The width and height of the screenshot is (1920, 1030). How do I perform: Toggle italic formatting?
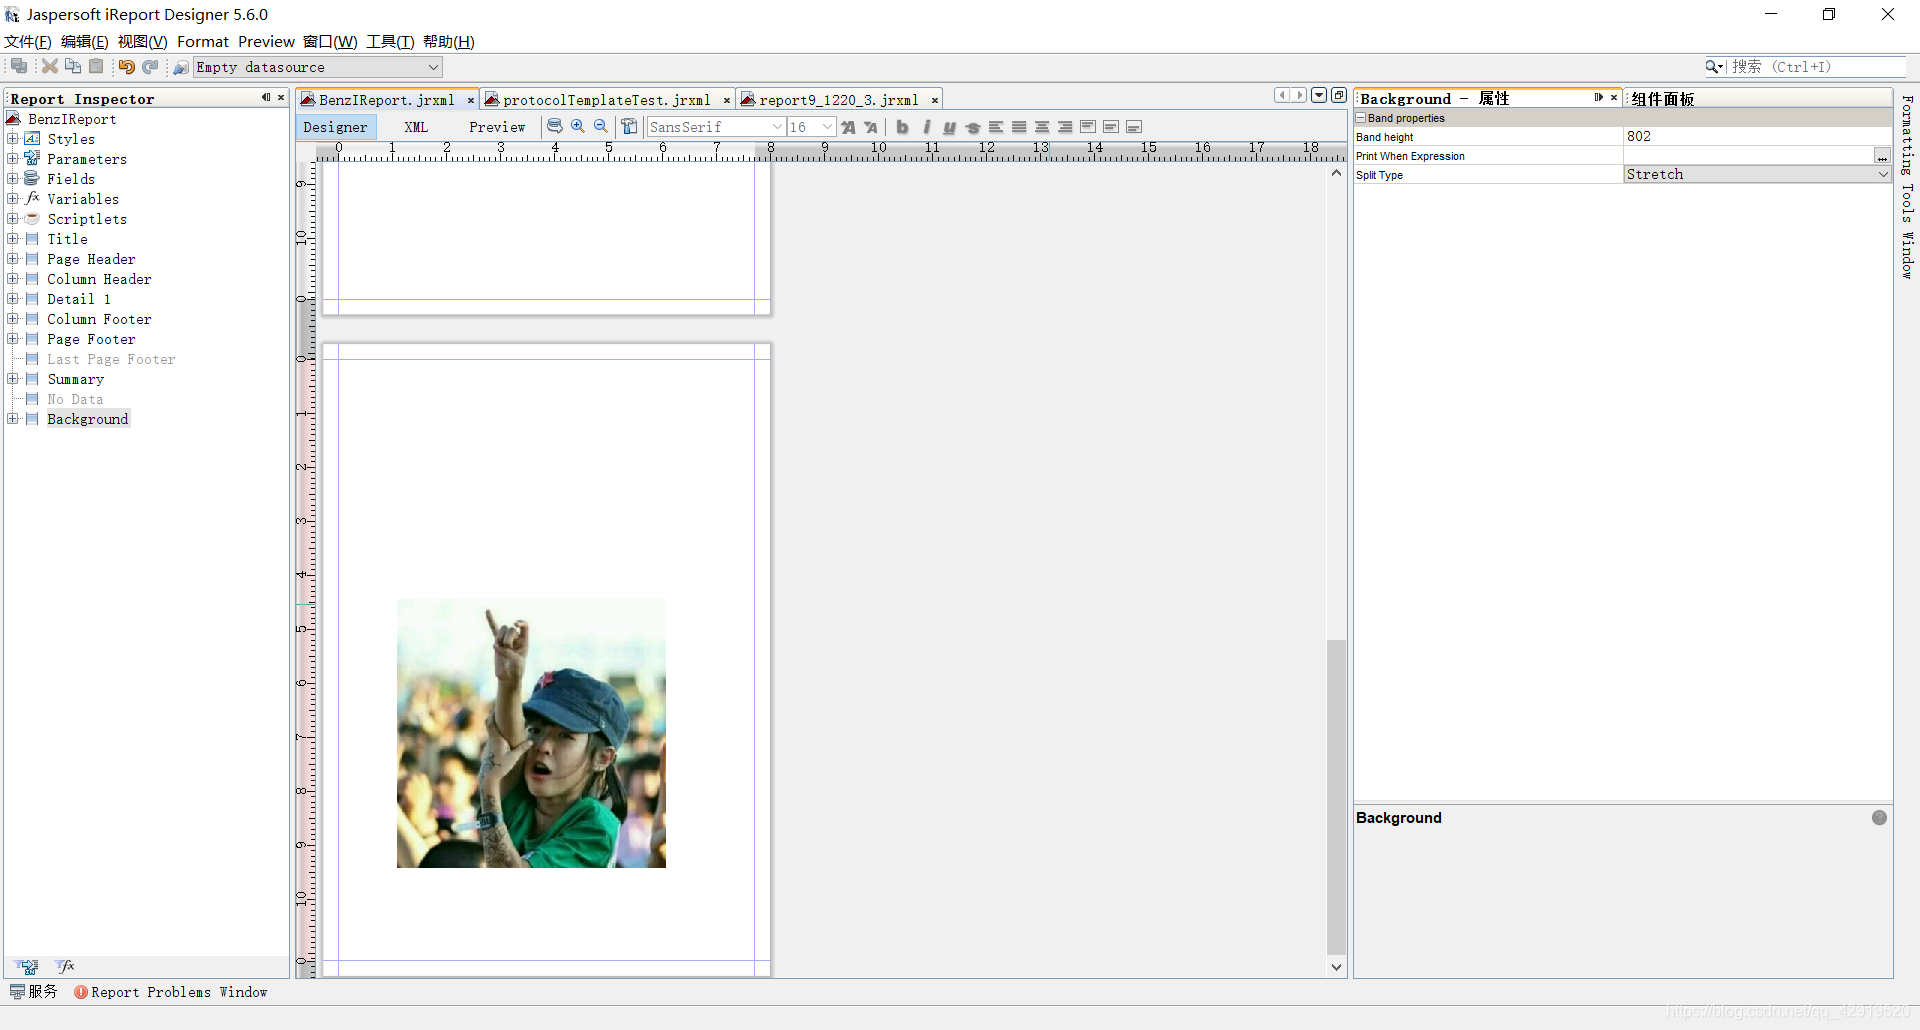(926, 127)
